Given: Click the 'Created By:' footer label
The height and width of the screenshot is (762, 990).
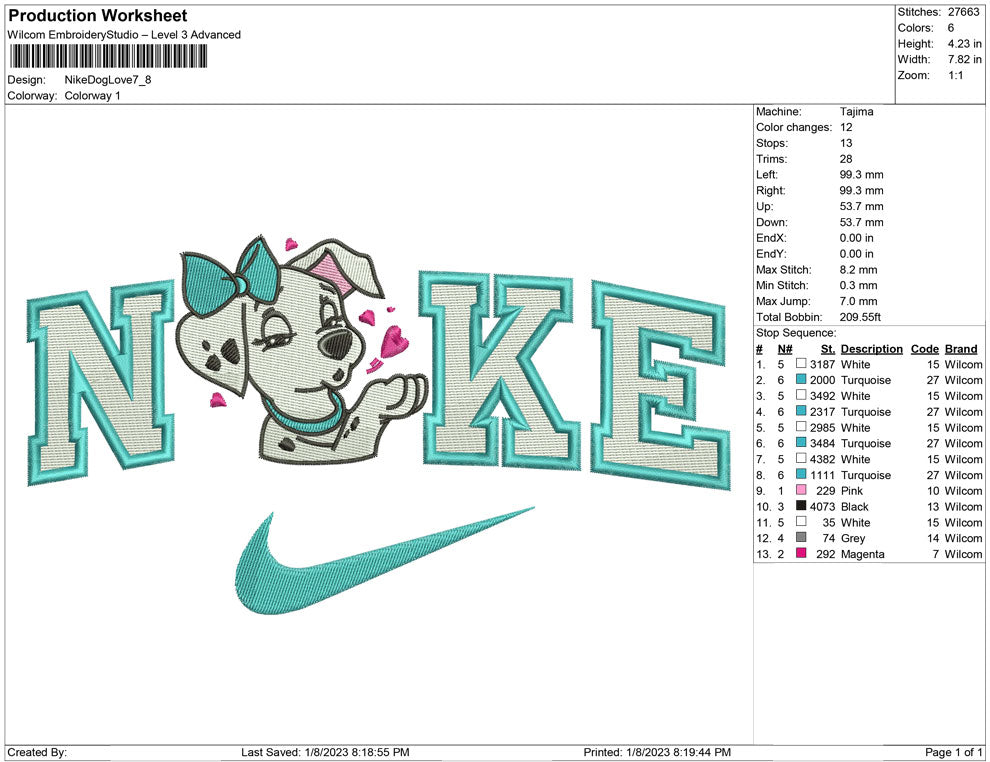Looking at the screenshot, I should pos(37,752).
